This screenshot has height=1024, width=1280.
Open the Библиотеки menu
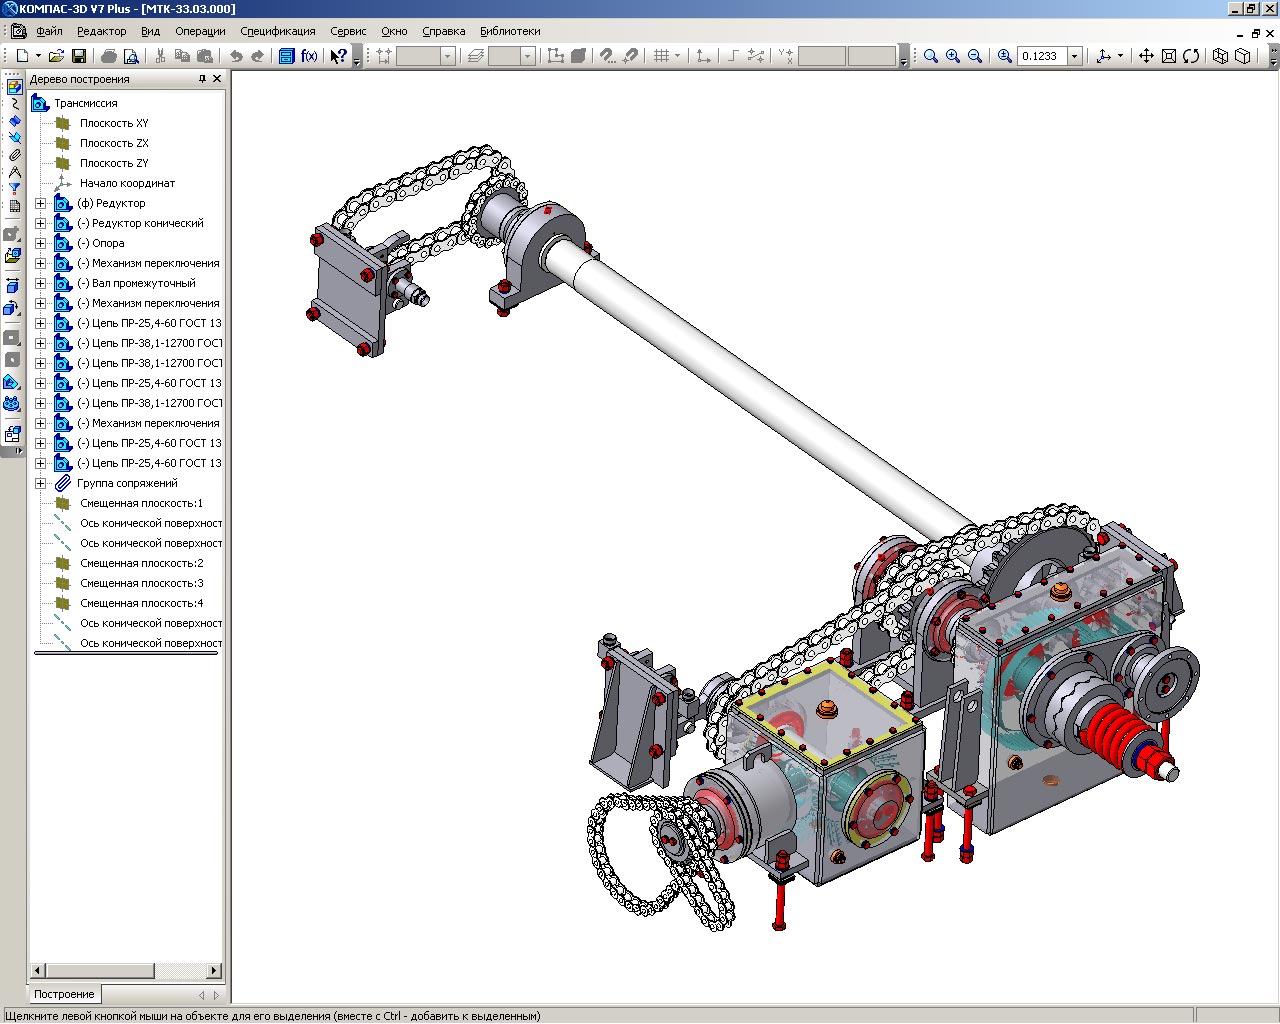click(x=510, y=31)
